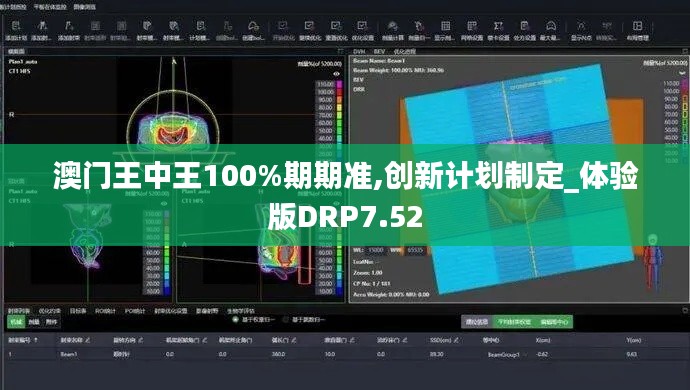This screenshot has width=690, height=390.
Task: Click the 剂量计算 (dose calculation) toolbar icon
Action: tap(393, 30)
